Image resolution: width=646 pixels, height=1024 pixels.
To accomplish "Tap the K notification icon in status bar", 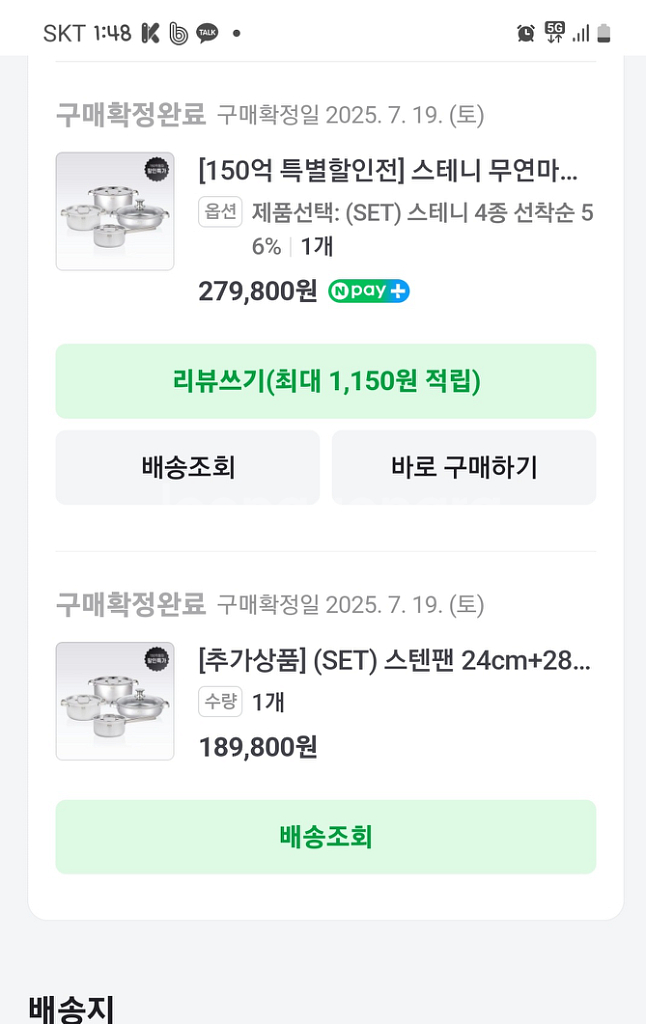I will pyautogui.click(x=151, y=33).
